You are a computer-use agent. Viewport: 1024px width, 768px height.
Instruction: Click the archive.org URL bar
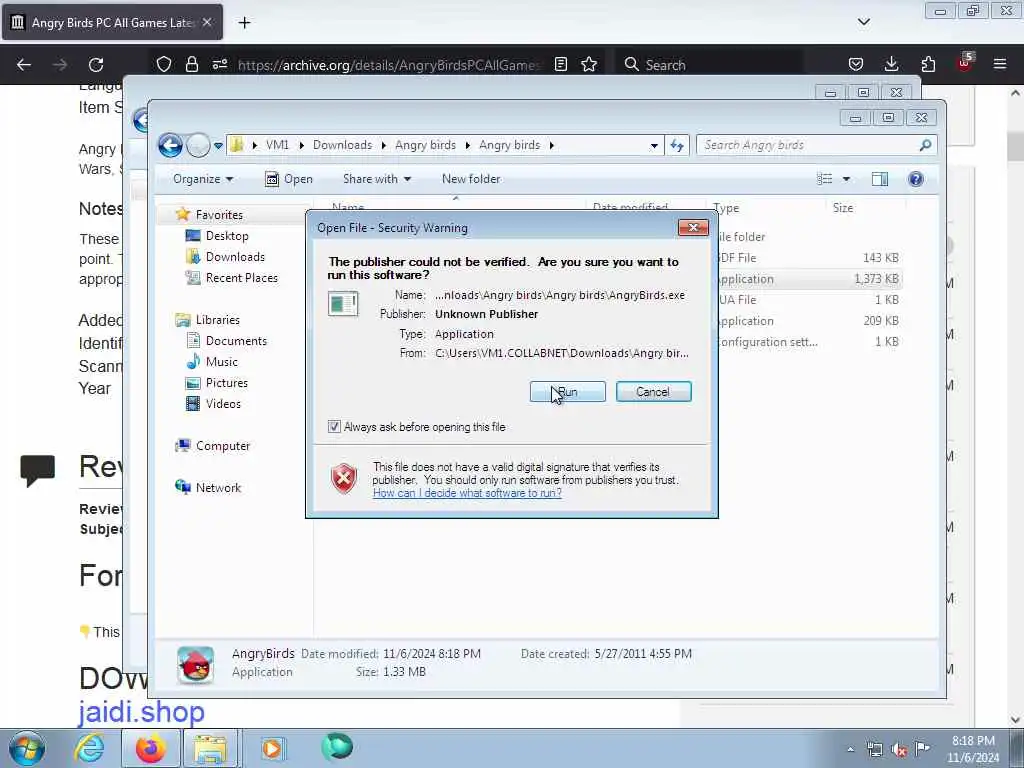(389, 65)
